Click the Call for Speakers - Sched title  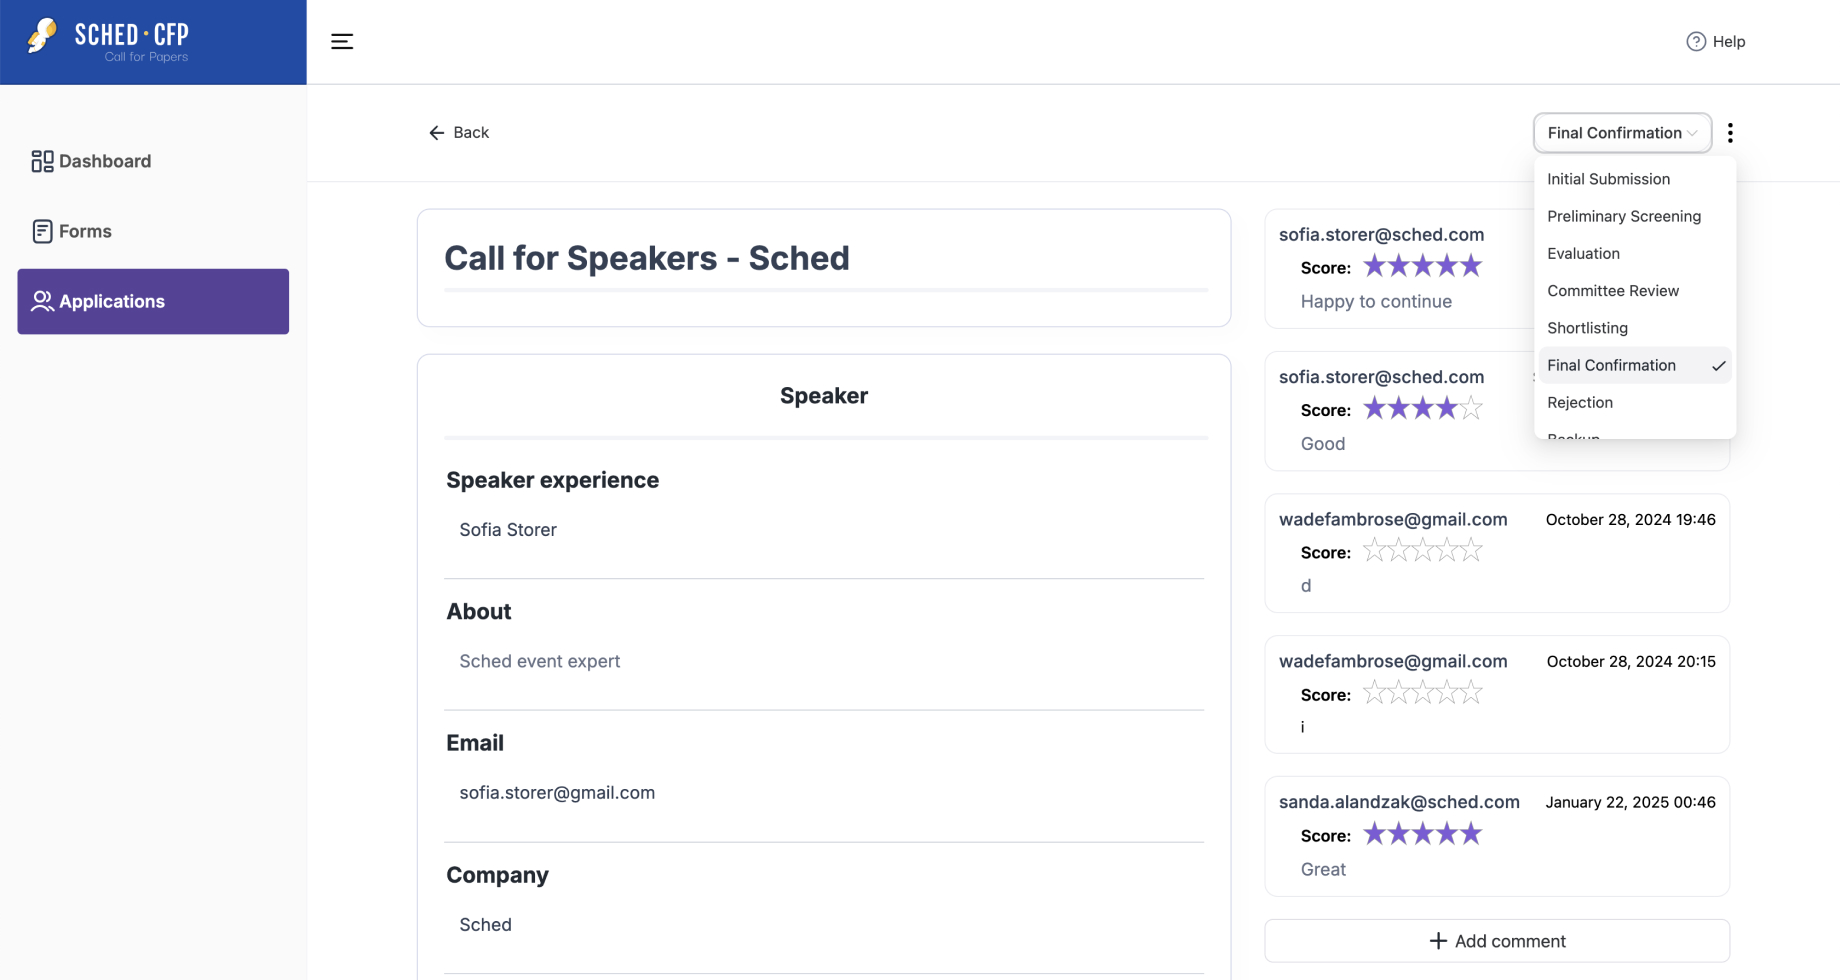click(x=647, y=258)
